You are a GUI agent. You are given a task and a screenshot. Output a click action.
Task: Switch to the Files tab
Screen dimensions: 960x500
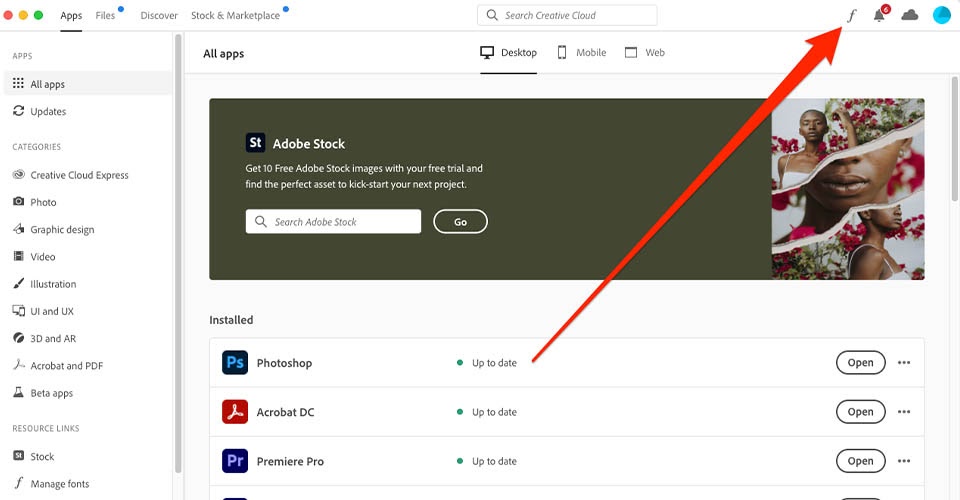coord(105,15)
